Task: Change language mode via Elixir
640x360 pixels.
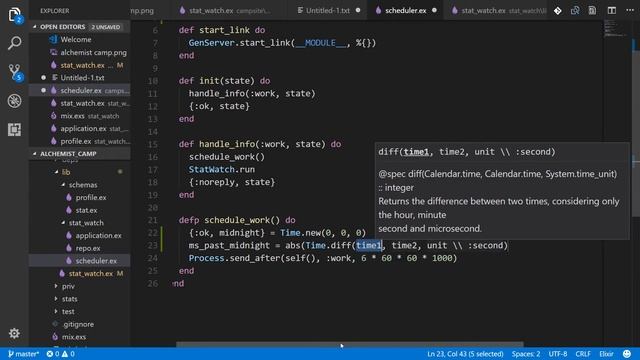Action: (x=606, y=354)
